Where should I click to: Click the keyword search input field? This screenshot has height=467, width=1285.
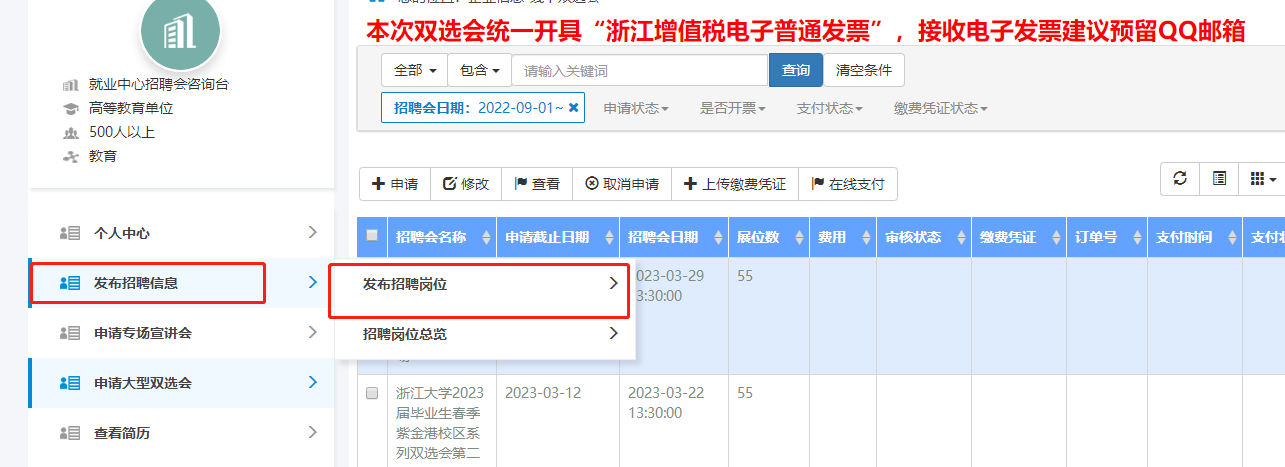pos(639,70)
